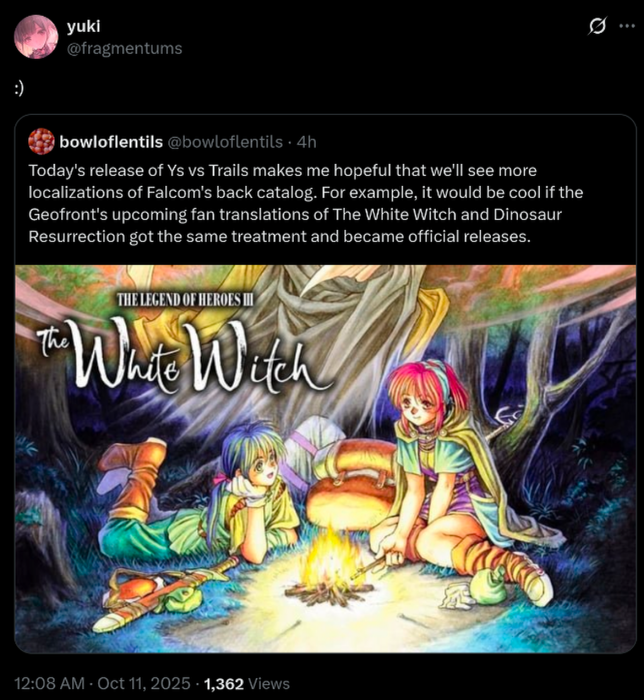View the 1,362 Views analytics
644x700 pixels.
(247, 683)
